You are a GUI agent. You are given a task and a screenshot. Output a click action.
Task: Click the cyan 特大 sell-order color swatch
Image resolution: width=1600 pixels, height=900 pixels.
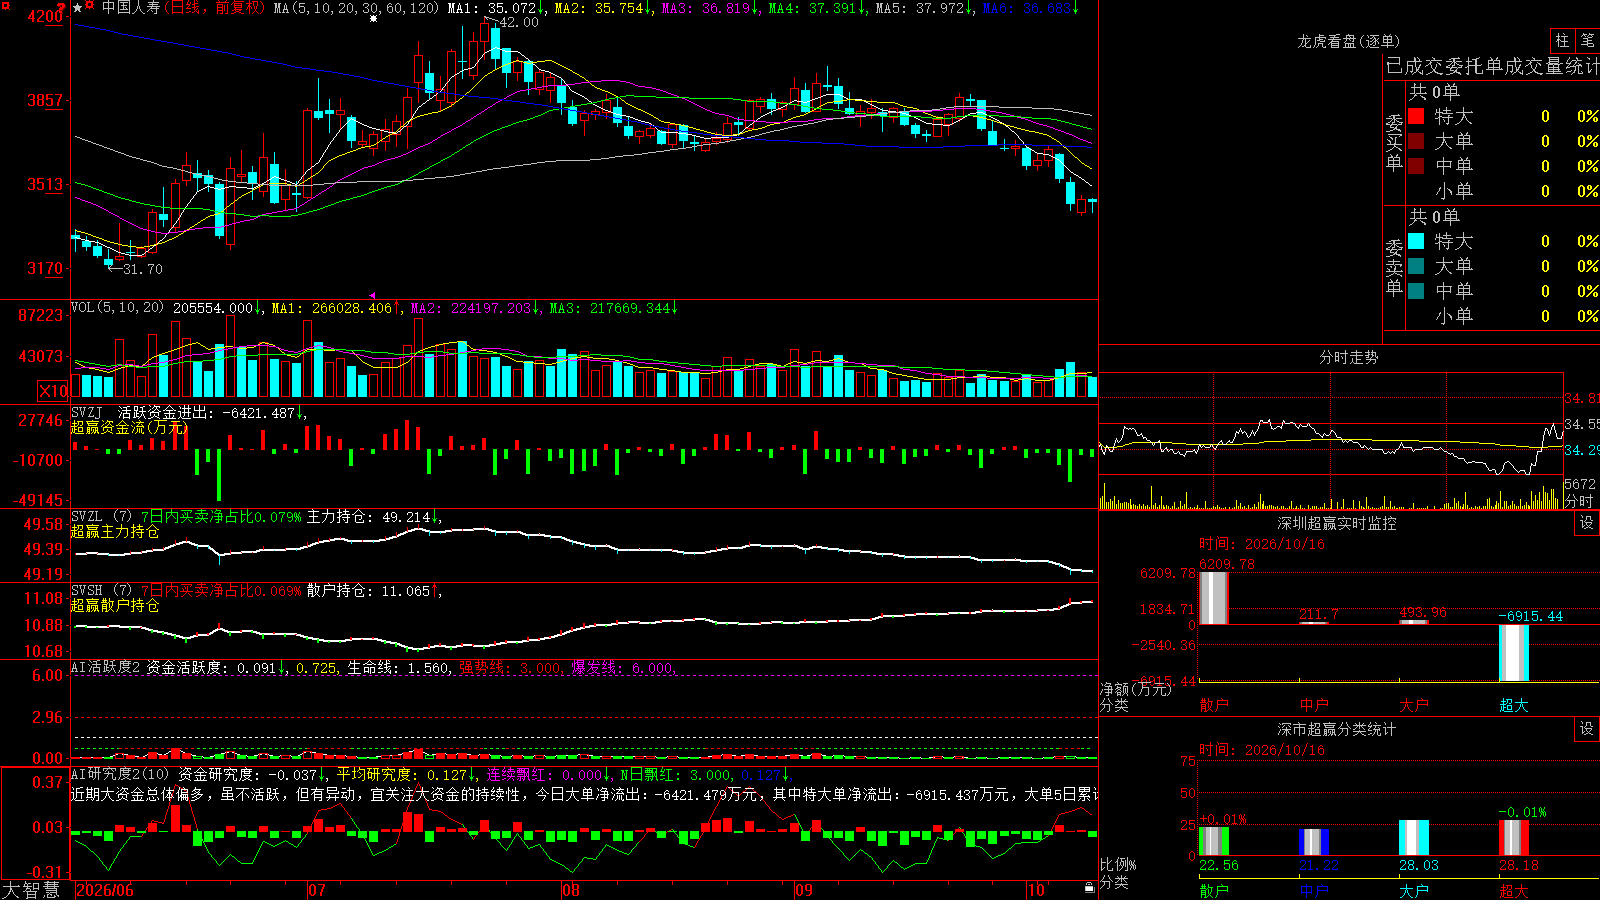(x=1416, y=241)
